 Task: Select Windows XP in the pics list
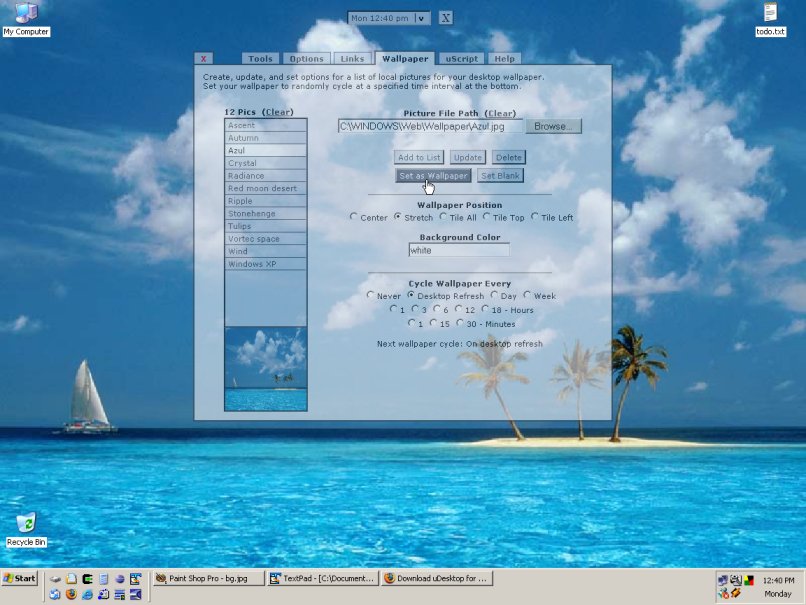(x=266, y=264)
